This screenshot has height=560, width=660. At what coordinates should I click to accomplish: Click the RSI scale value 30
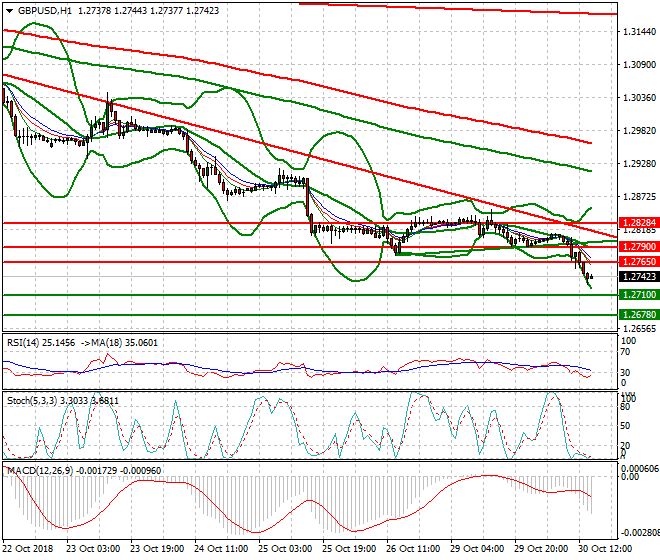(x=625, y=373)
